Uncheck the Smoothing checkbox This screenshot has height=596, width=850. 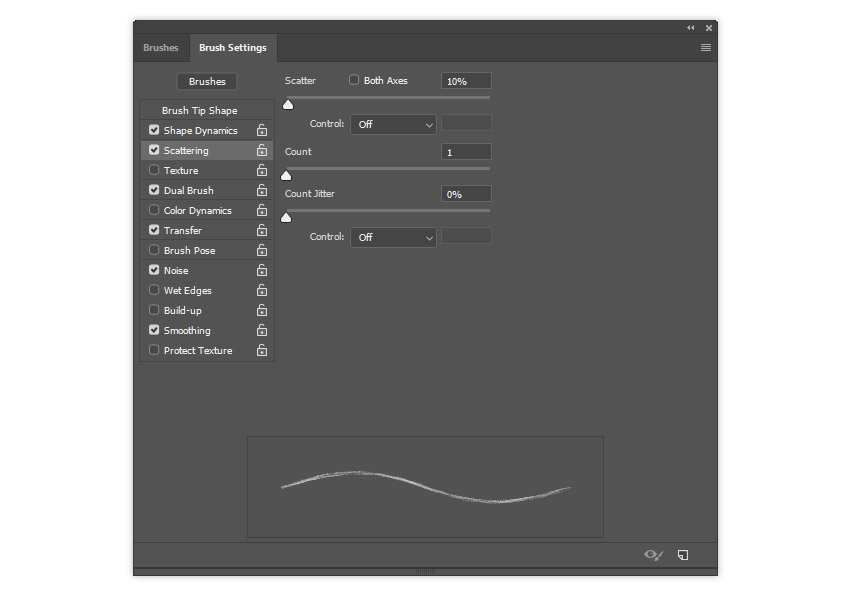[154, 330]
